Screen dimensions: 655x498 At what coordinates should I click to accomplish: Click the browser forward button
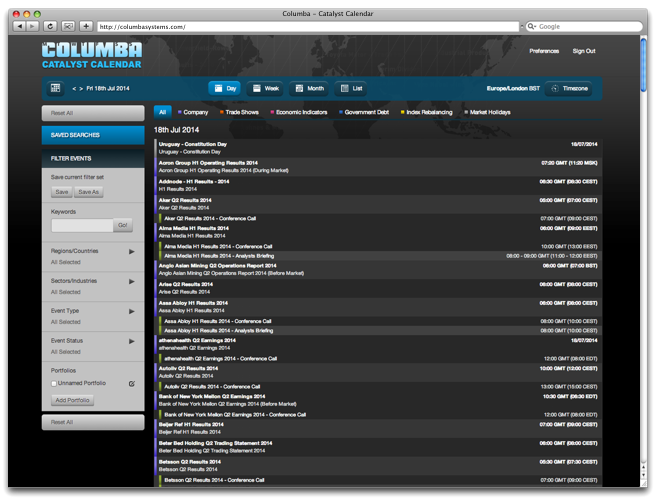pyautogui.click(x=32, y=26)
